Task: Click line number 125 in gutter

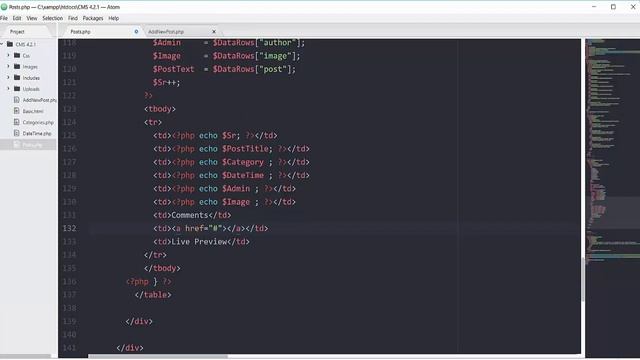Action: pos(69,136)
